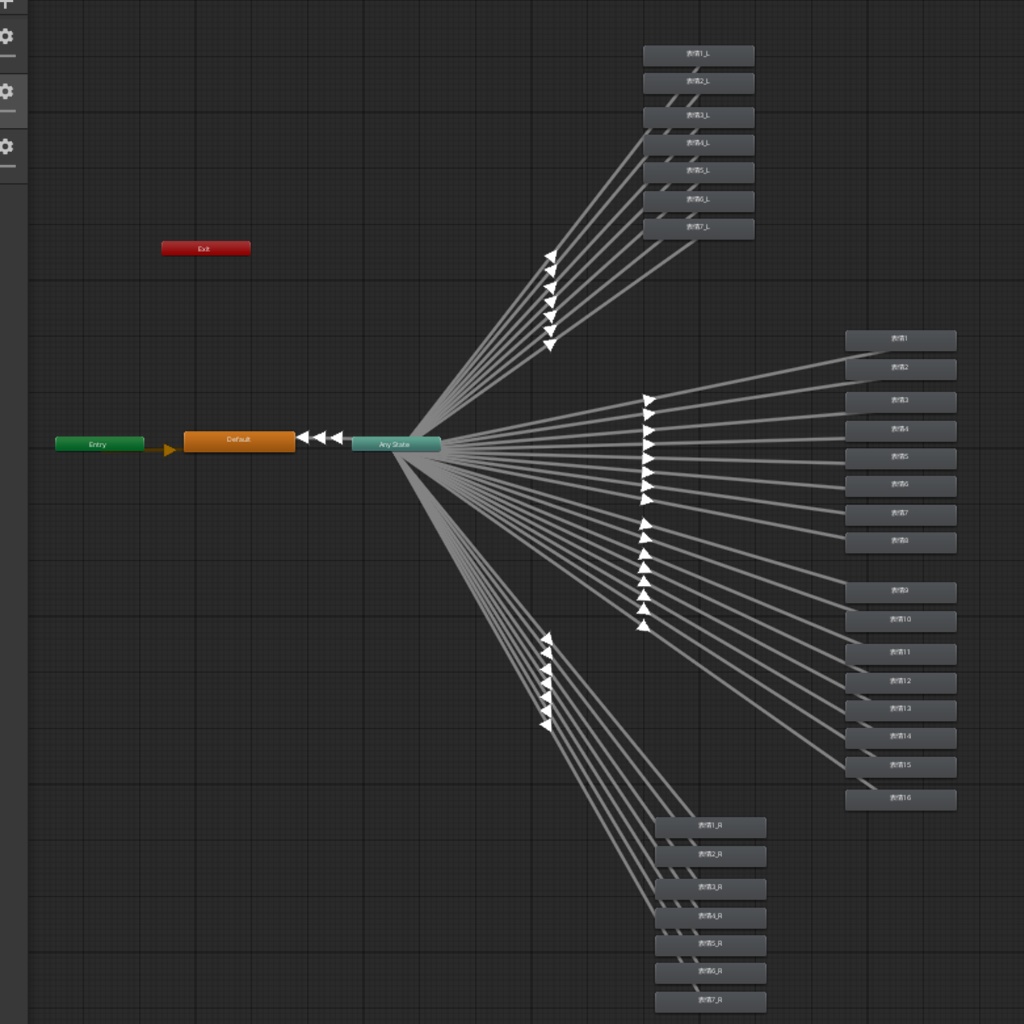Select the teal Any State node
This screenshot has height=1024, width=1024.
396,444
